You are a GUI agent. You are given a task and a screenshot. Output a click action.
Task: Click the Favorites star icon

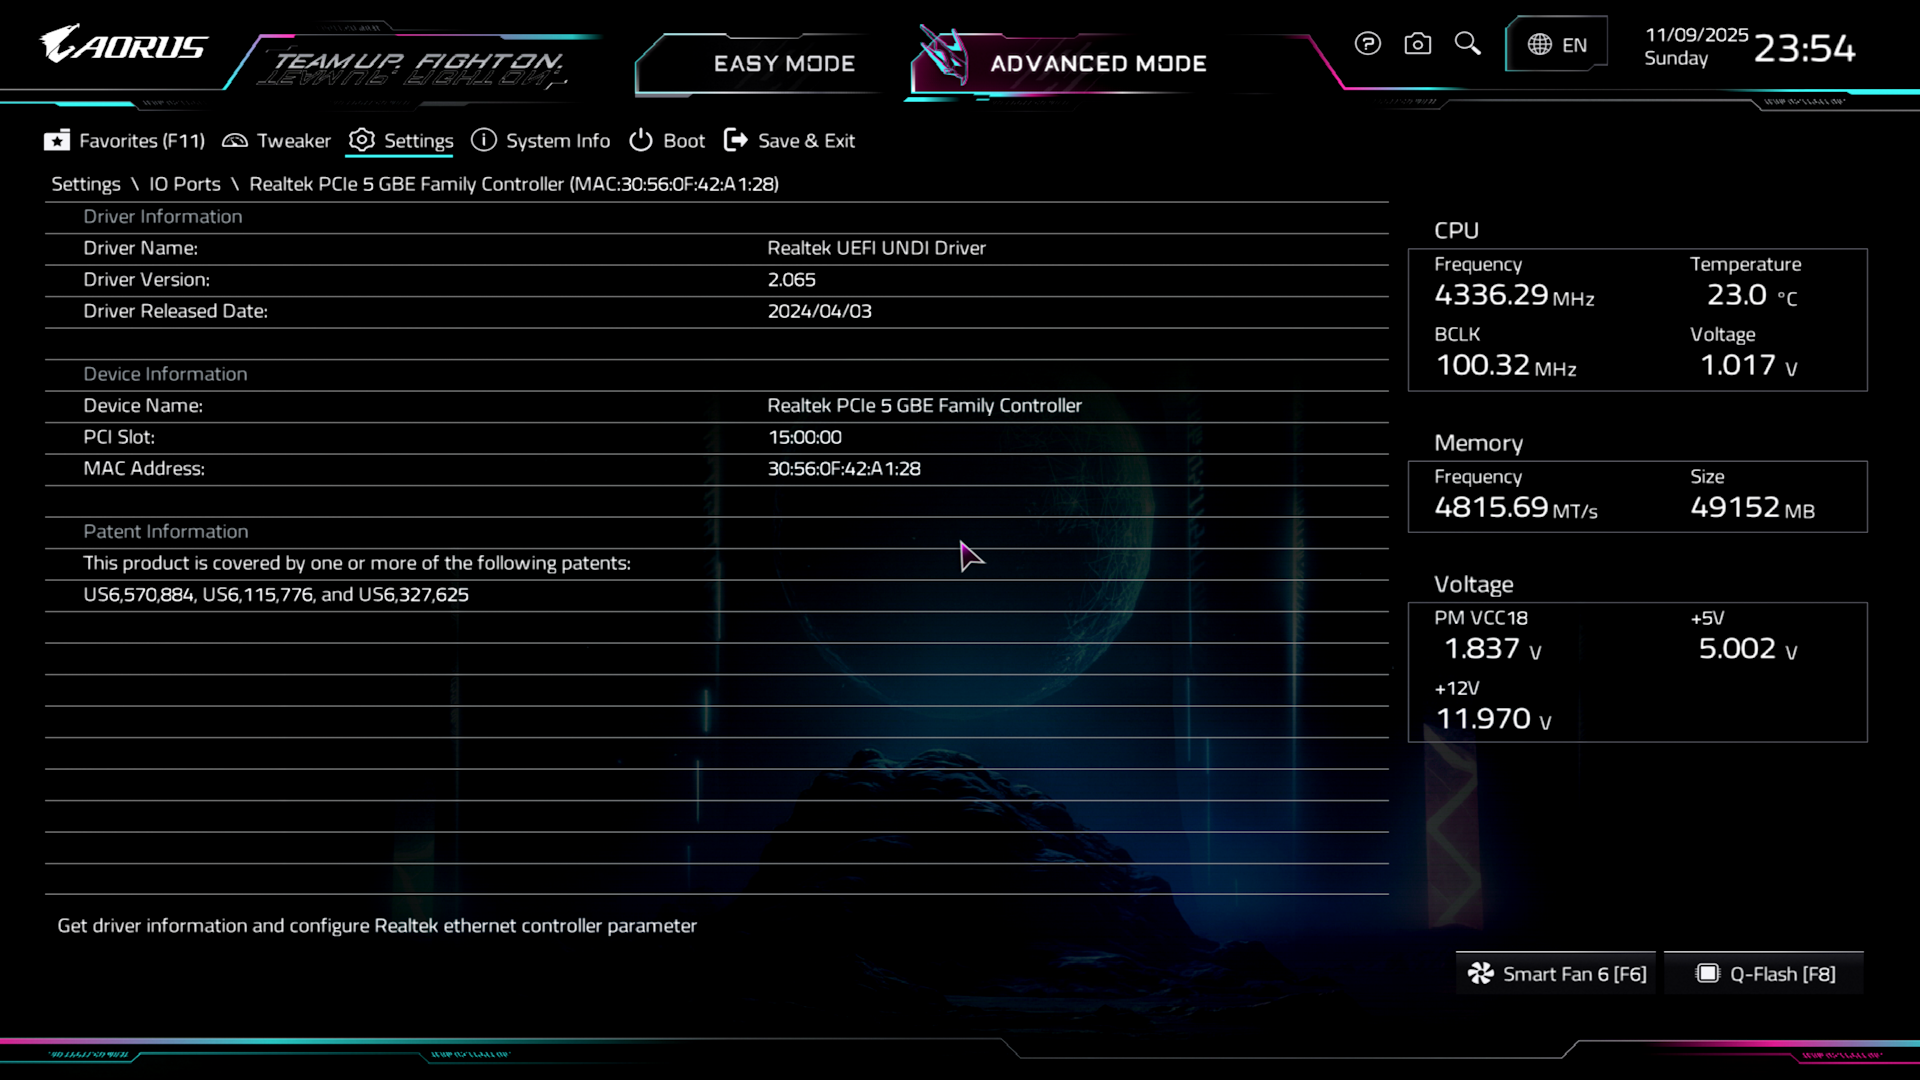[x=57, y=141]
